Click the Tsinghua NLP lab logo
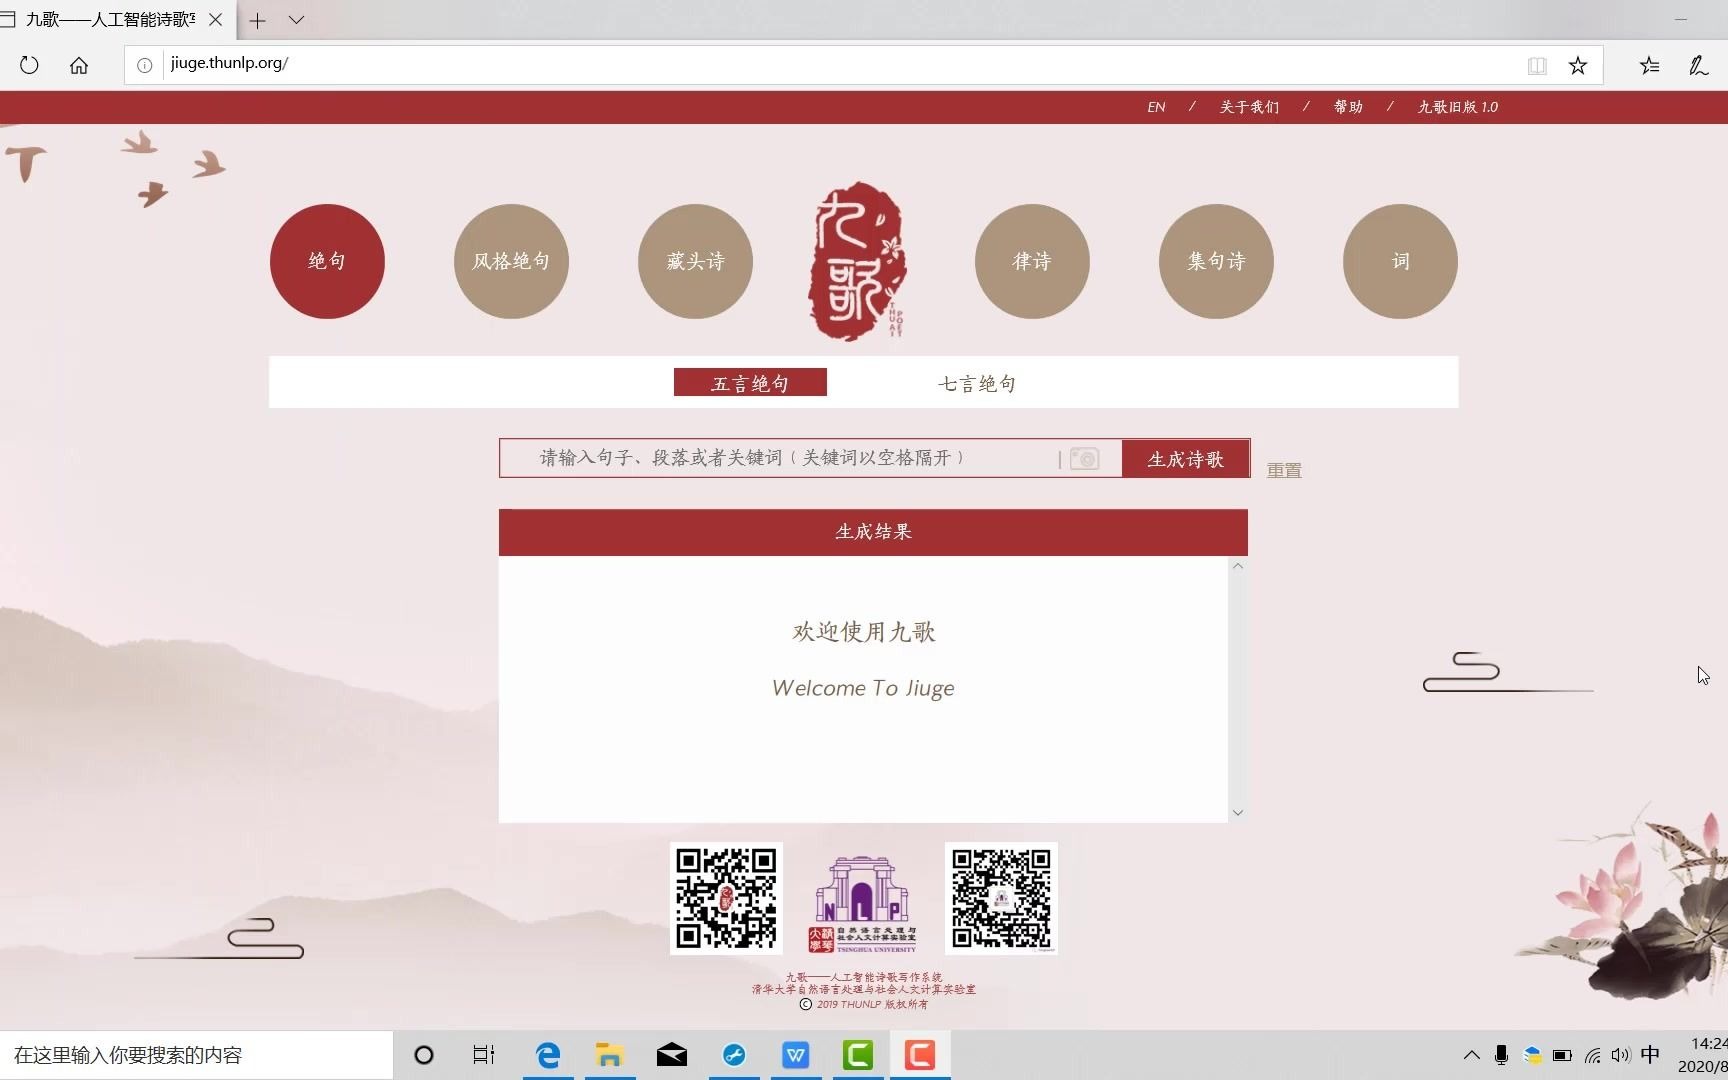 863,903
